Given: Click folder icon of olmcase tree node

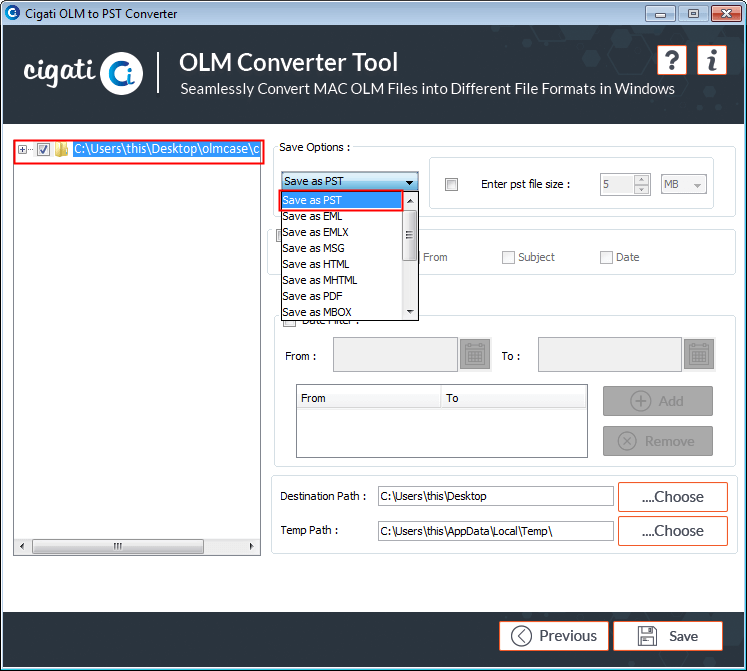Looking at the screenshot, I should click(x=61, y=150).
